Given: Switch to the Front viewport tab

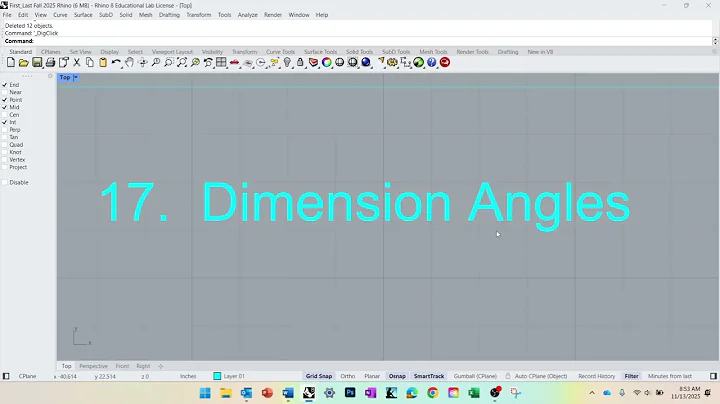Looking at the screenshot, I should coord(122,366).
